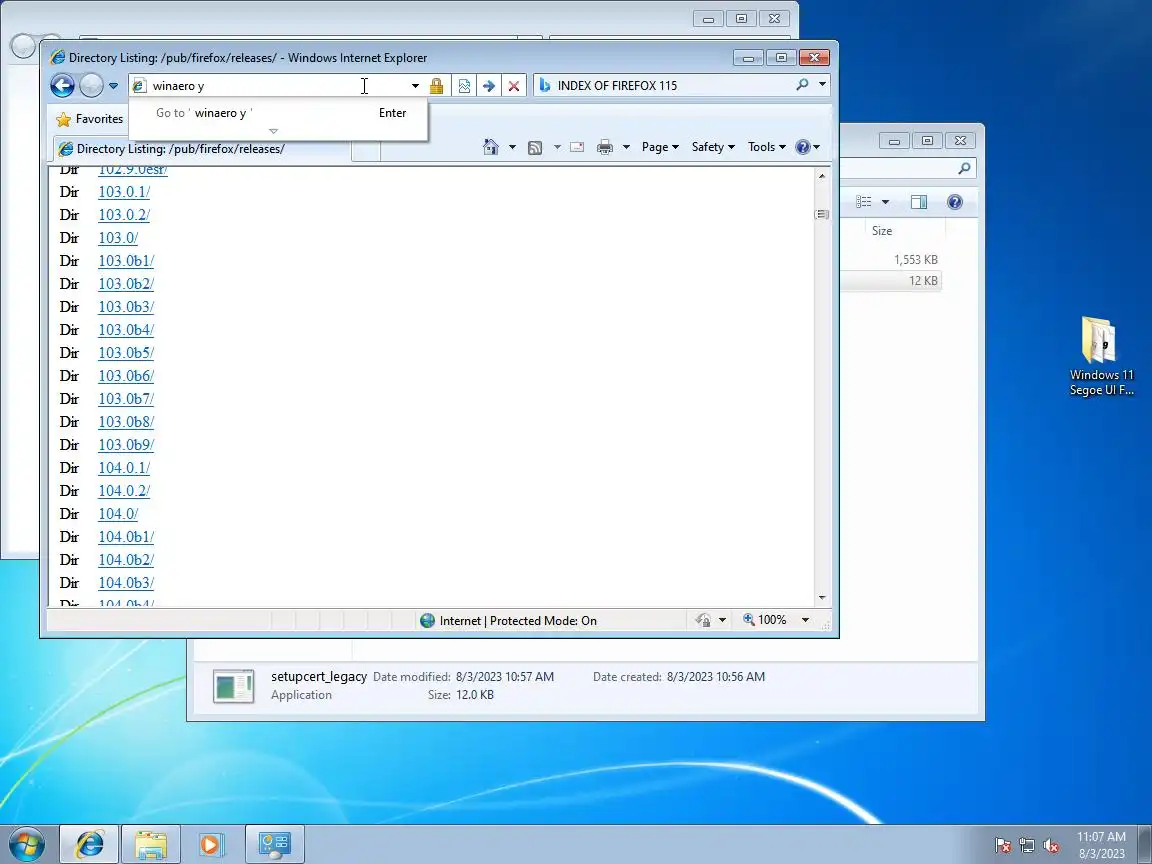The width and height of the screenshot is (1152, 864).
Task: Open the Explorer views dropdown arrow
Action: coord(885,202)
